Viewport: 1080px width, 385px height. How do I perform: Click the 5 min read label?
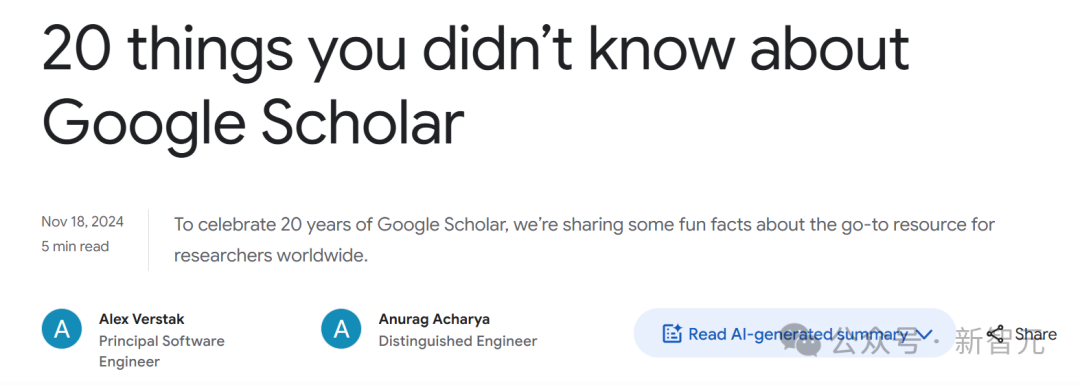point(75,246)
